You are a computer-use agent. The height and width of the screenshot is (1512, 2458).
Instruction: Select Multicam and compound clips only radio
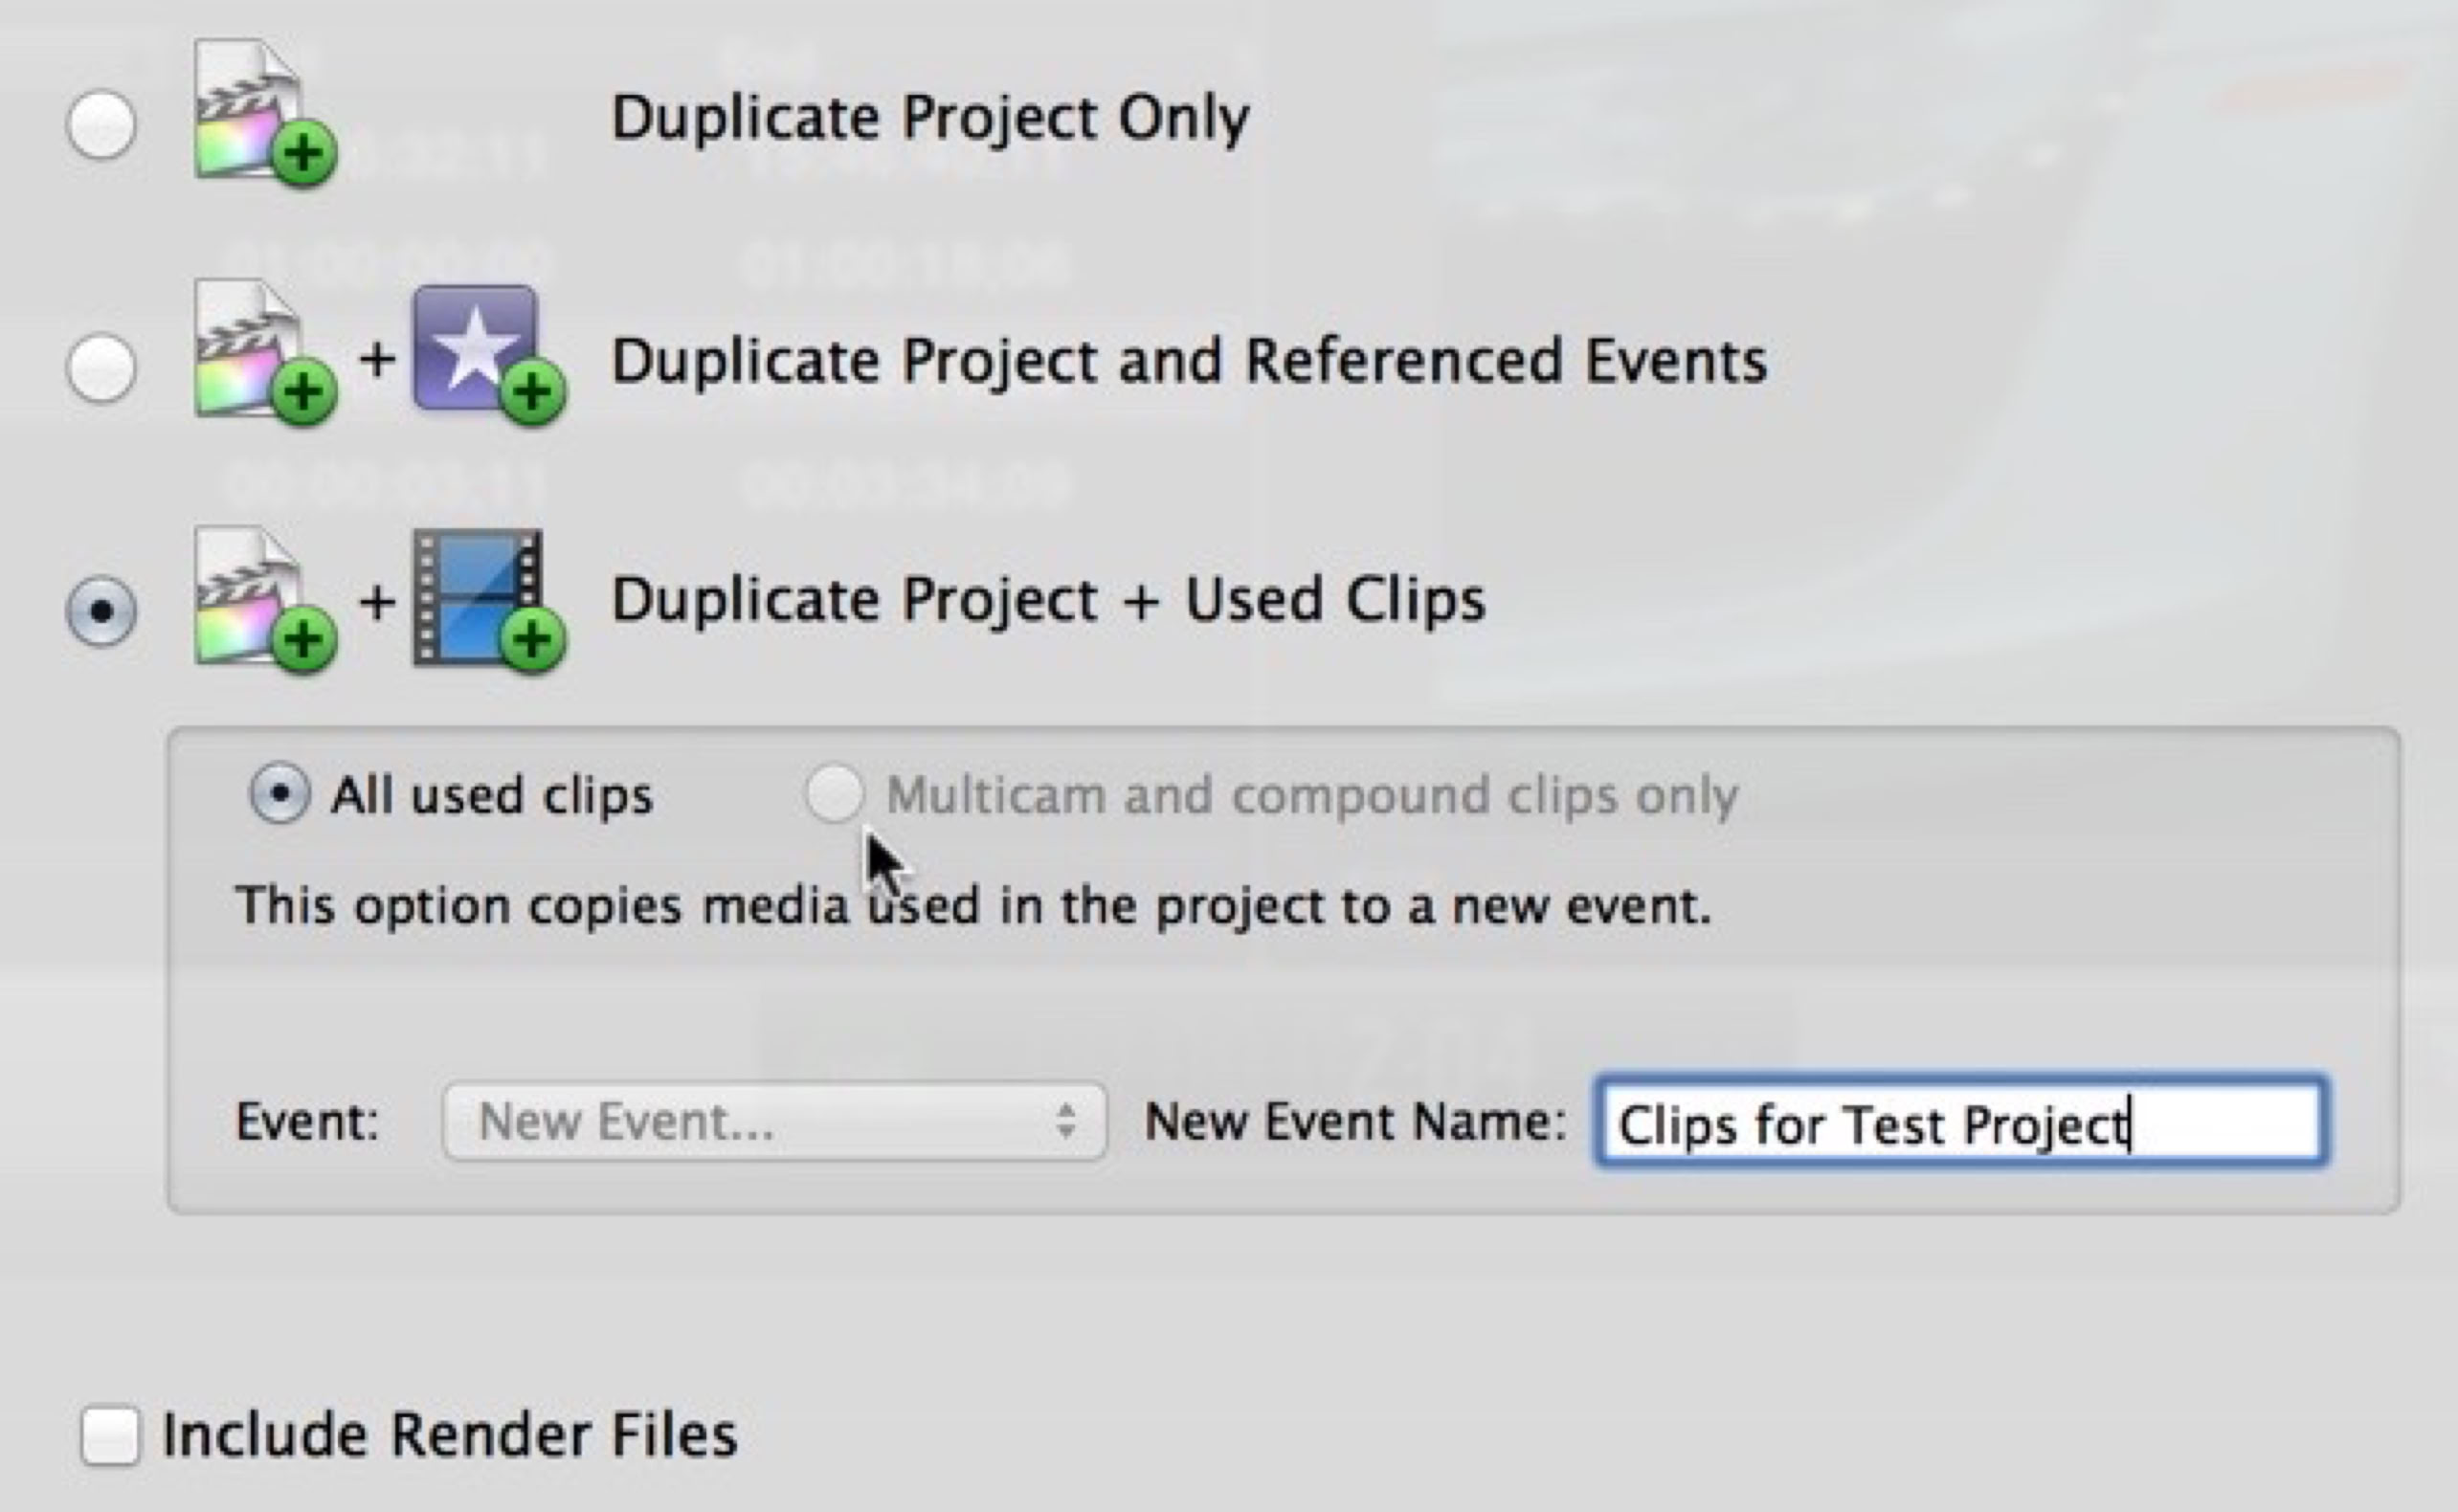point(834,794)
